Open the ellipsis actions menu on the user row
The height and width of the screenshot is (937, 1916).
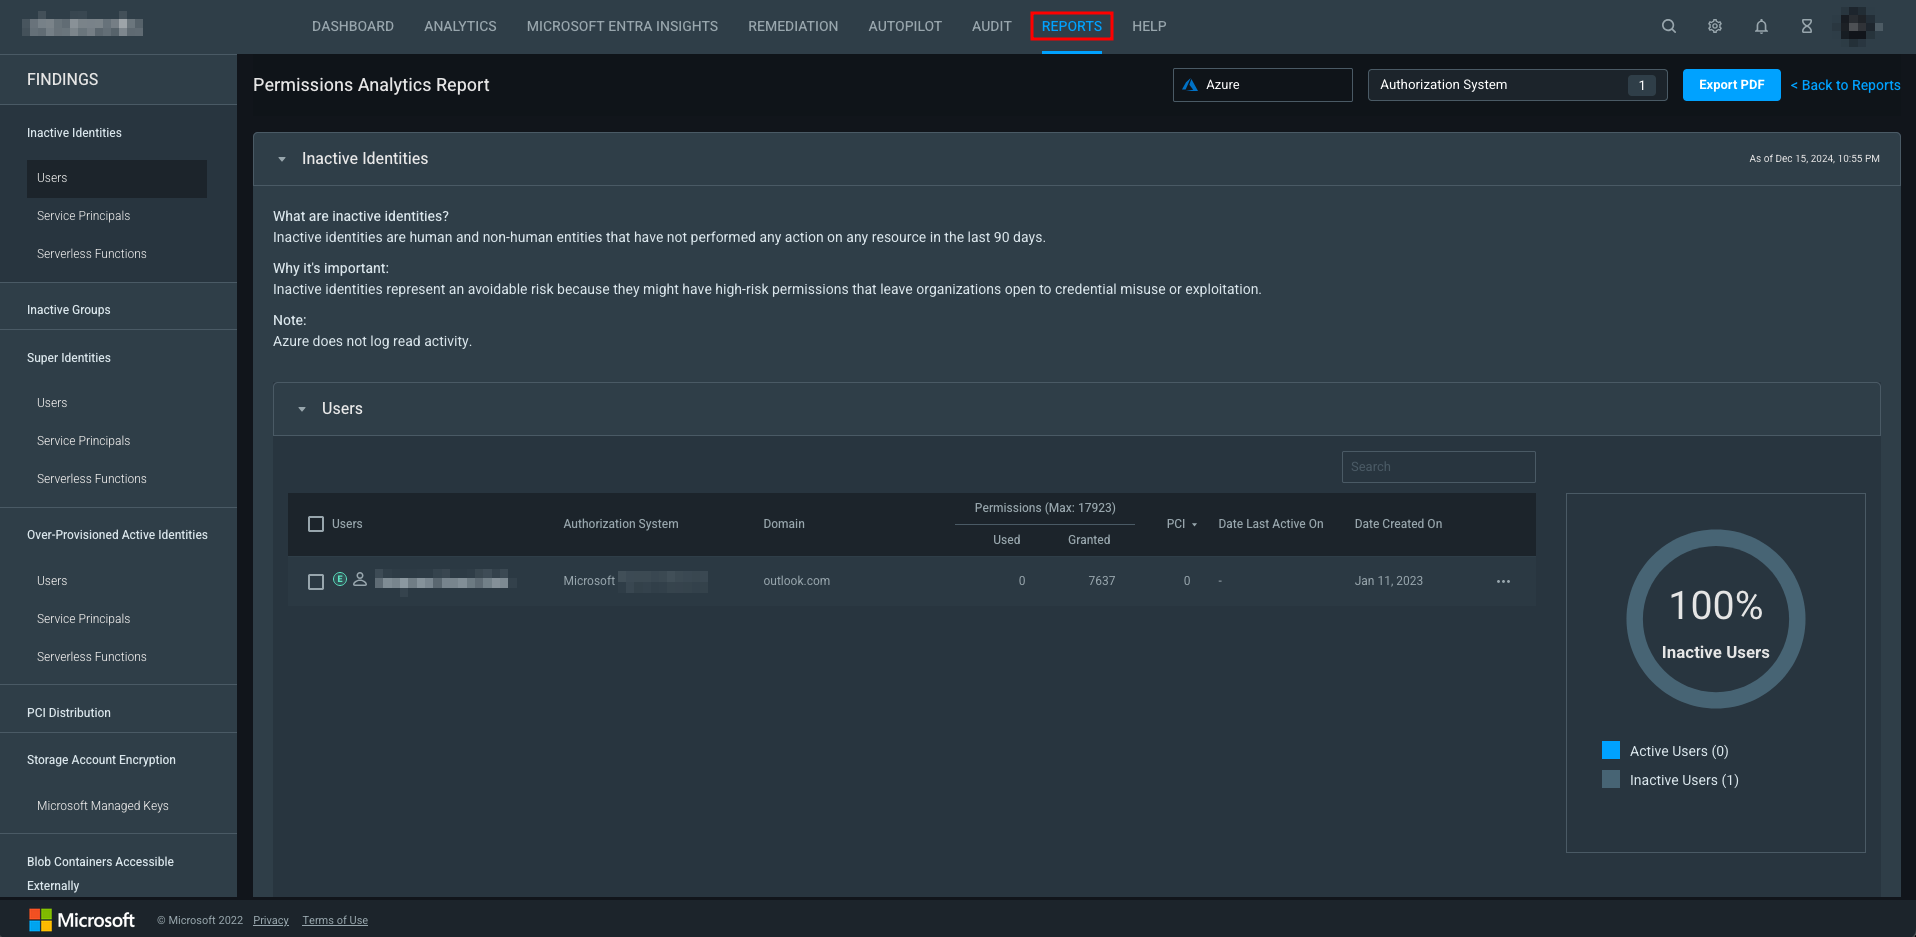tap(1503, 580)
